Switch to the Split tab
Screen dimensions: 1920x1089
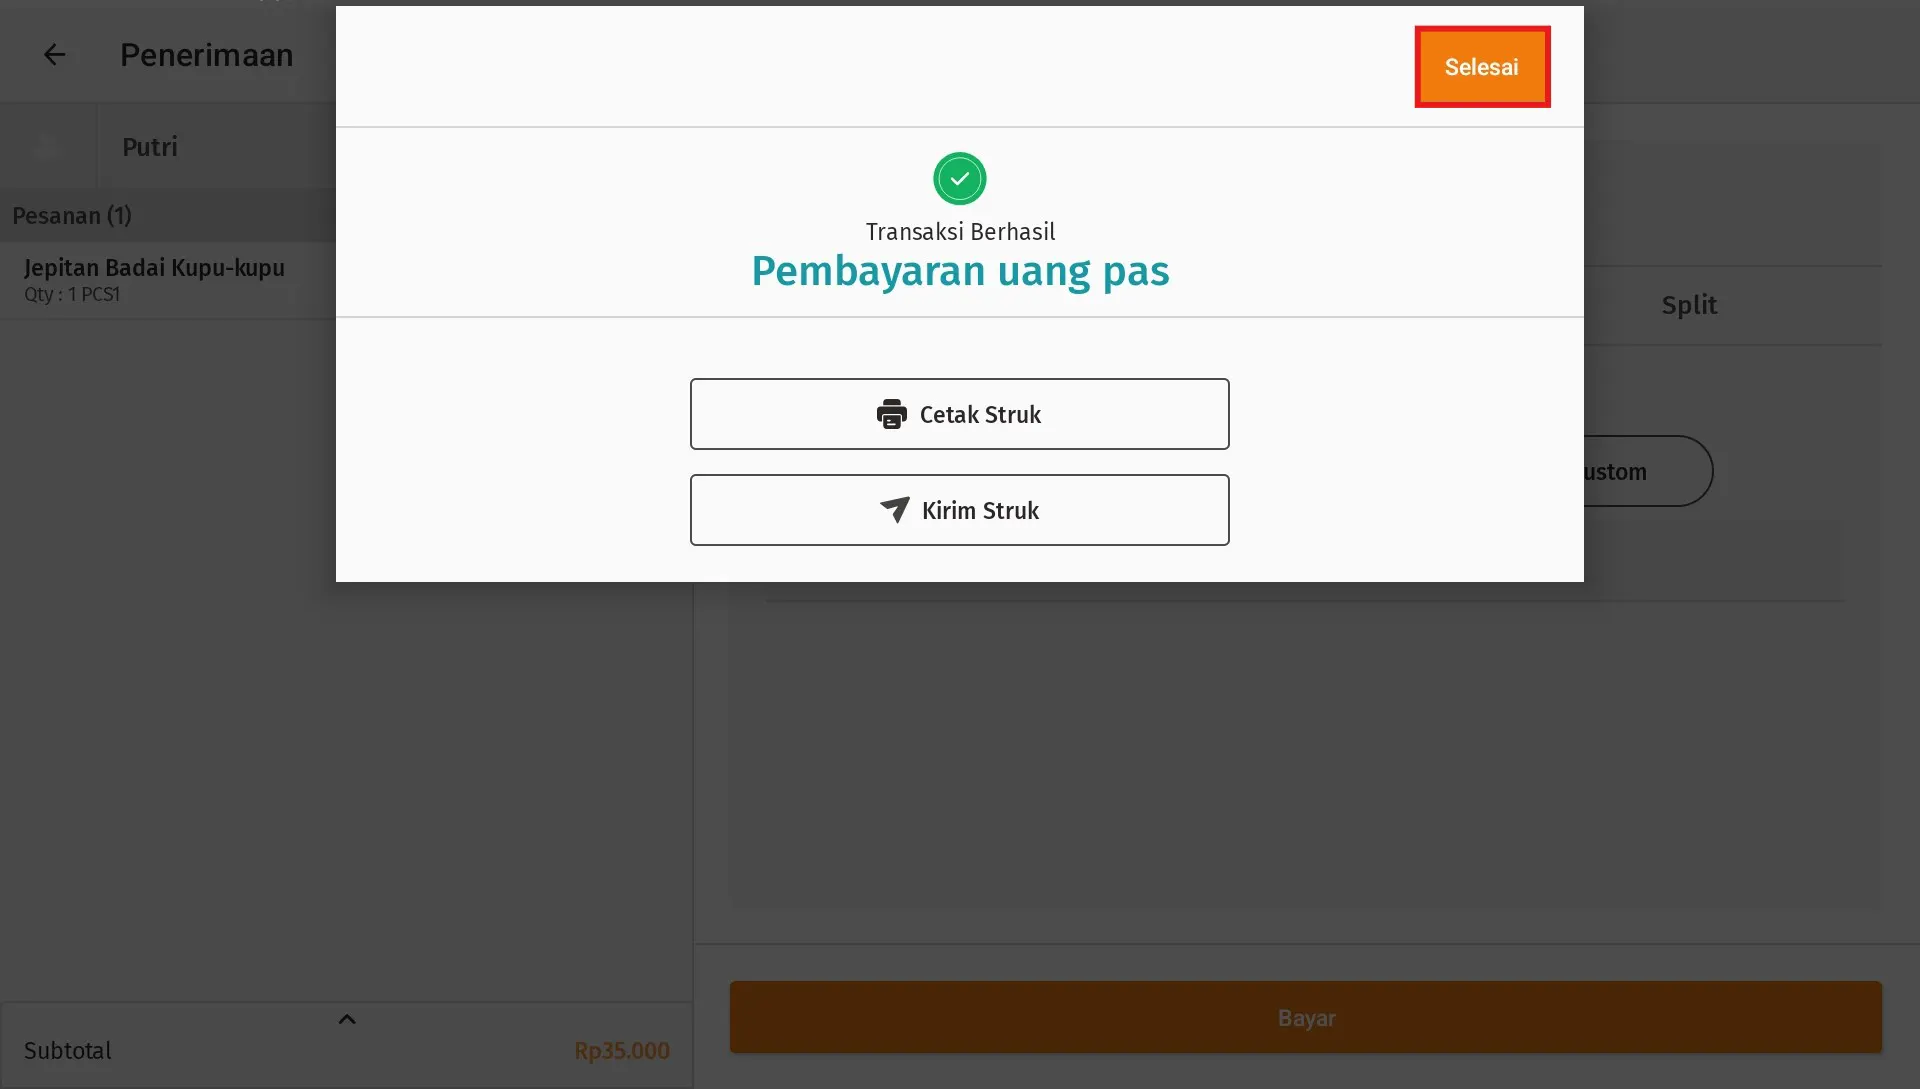(1688, 304)
